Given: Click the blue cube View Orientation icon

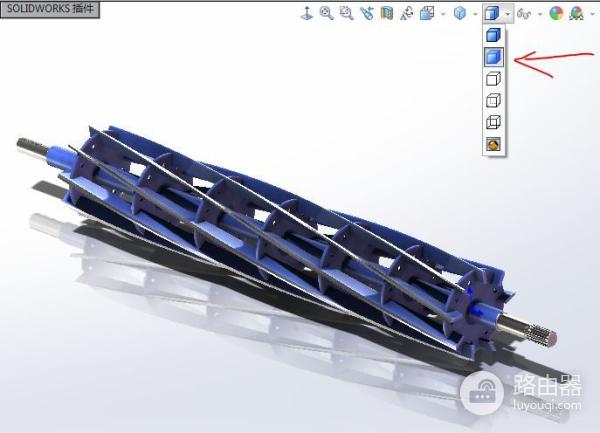Looking at the screenshot, I should [459, 13].
